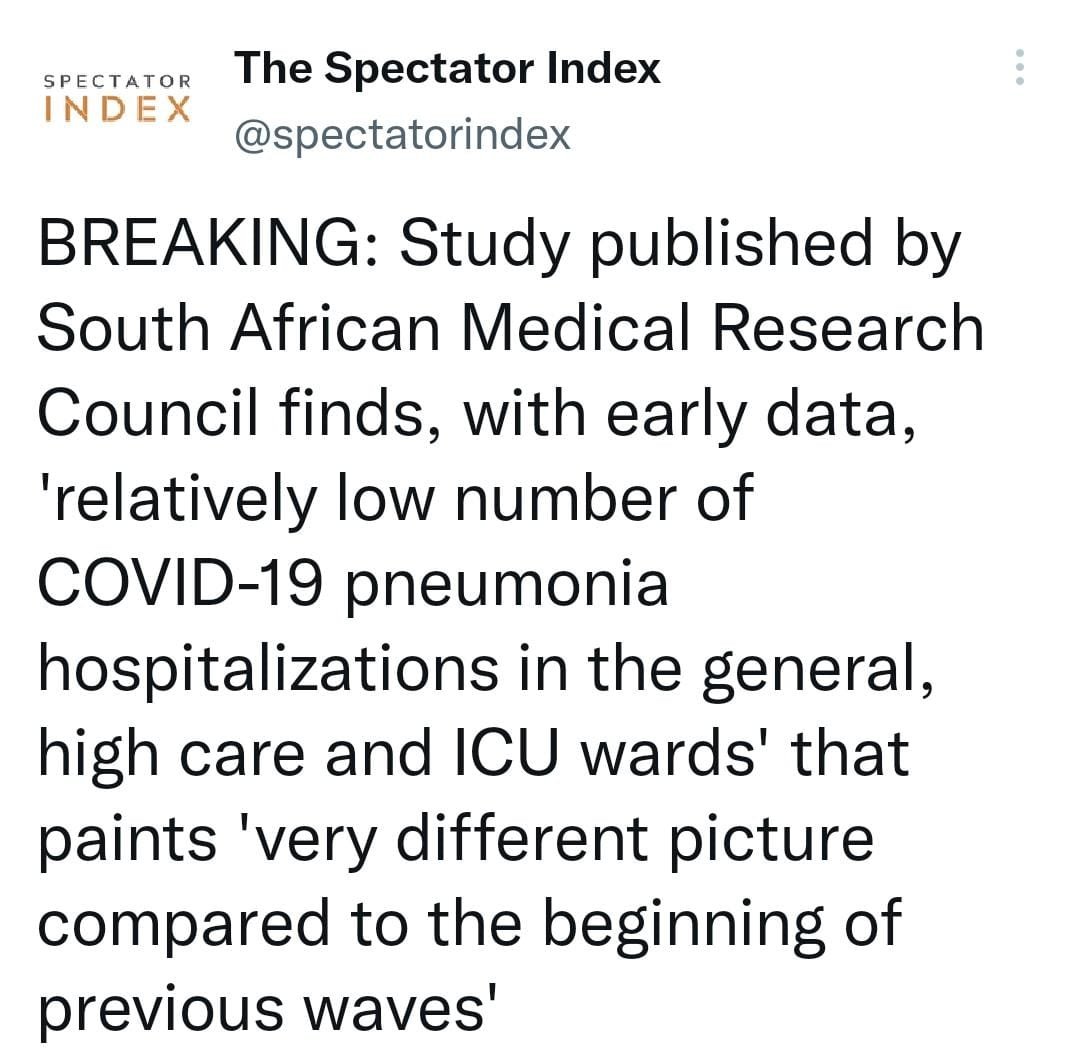Open the Spectator Index profile avatar

point(117,98)
